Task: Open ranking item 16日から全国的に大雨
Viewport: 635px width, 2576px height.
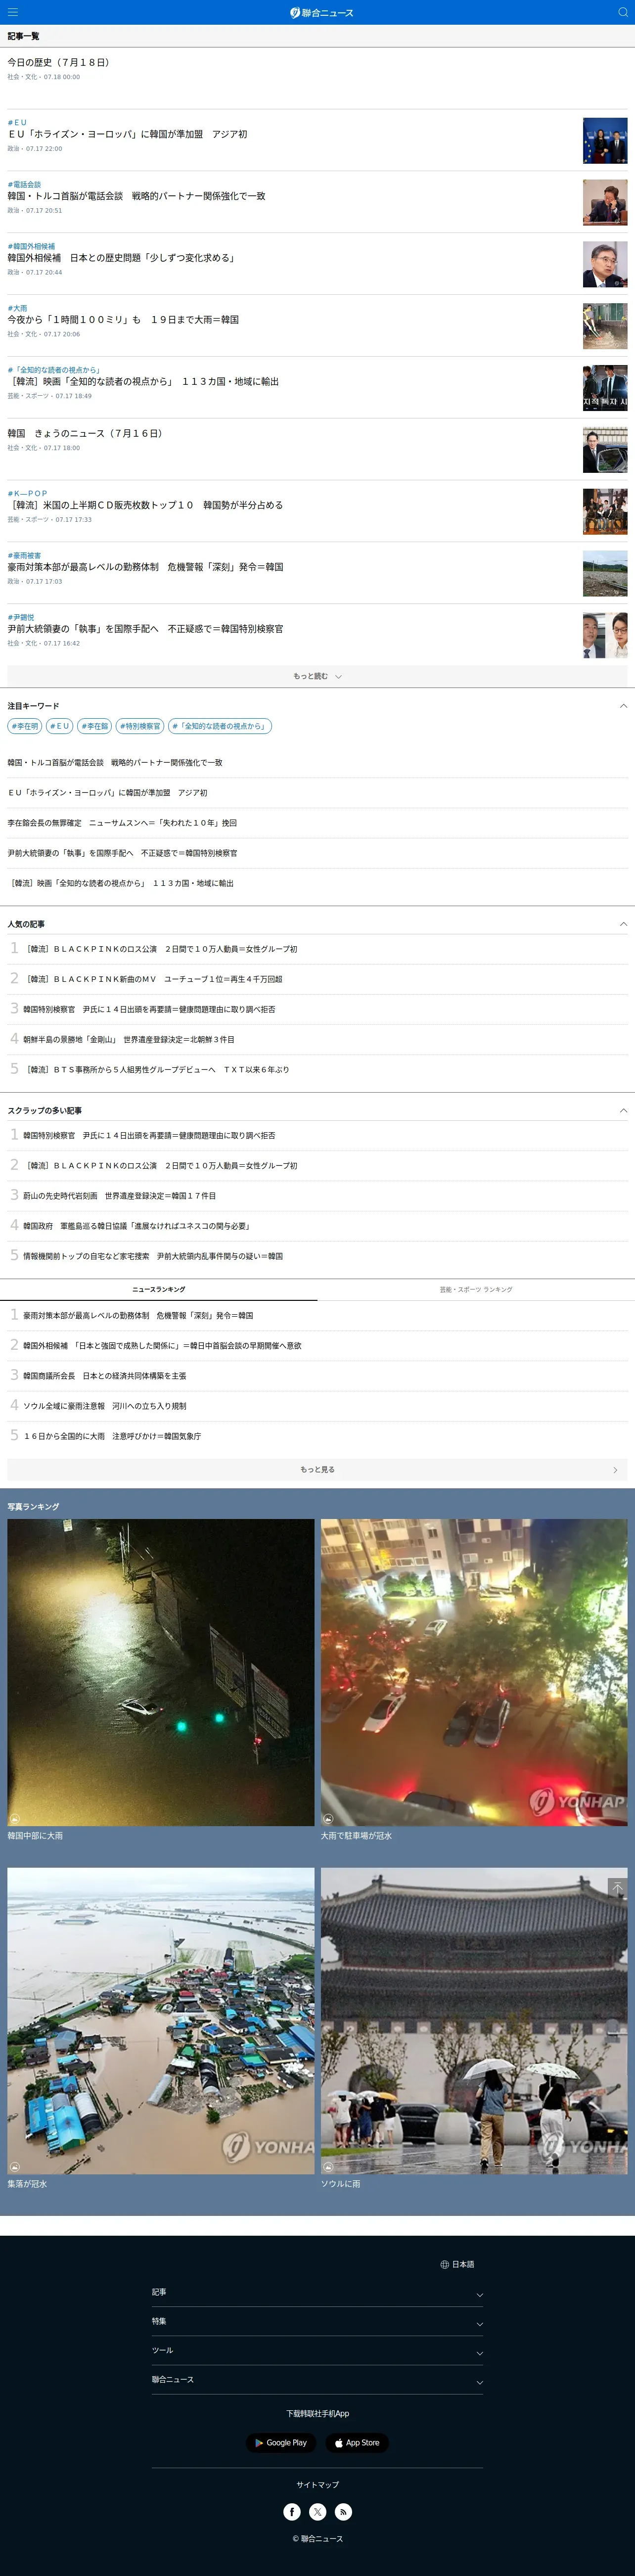Action: pos(112,1435)
